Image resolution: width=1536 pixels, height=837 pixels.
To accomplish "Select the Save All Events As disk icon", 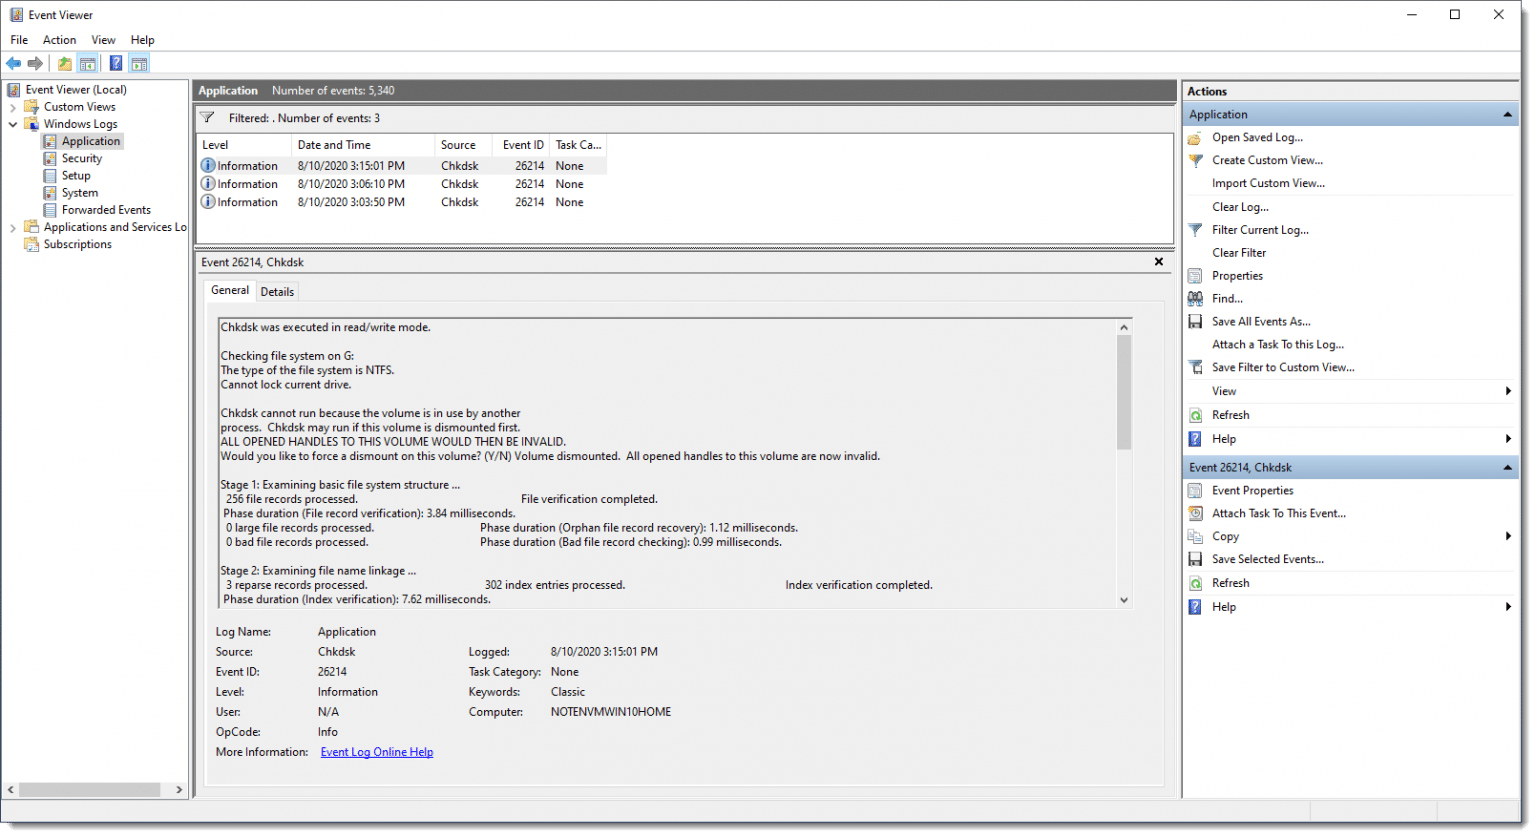I will 1196,321.
